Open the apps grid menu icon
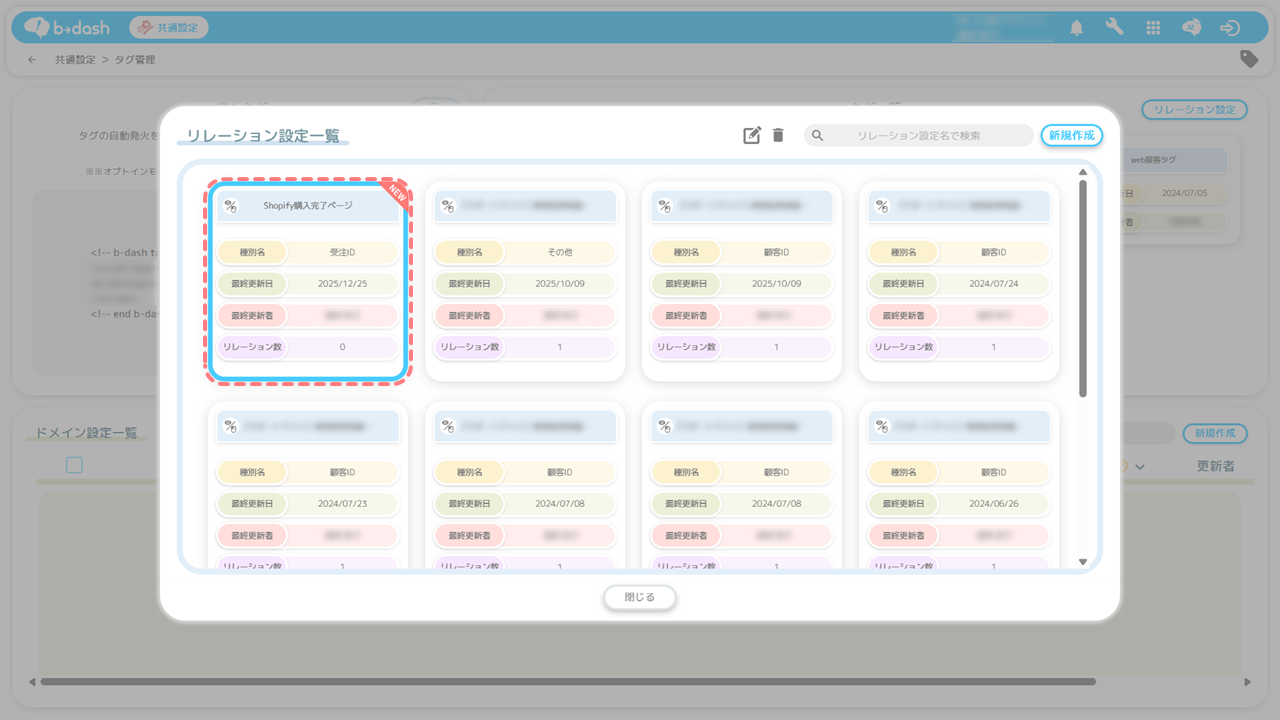 pyautogui.click(x=1153, y=28)
